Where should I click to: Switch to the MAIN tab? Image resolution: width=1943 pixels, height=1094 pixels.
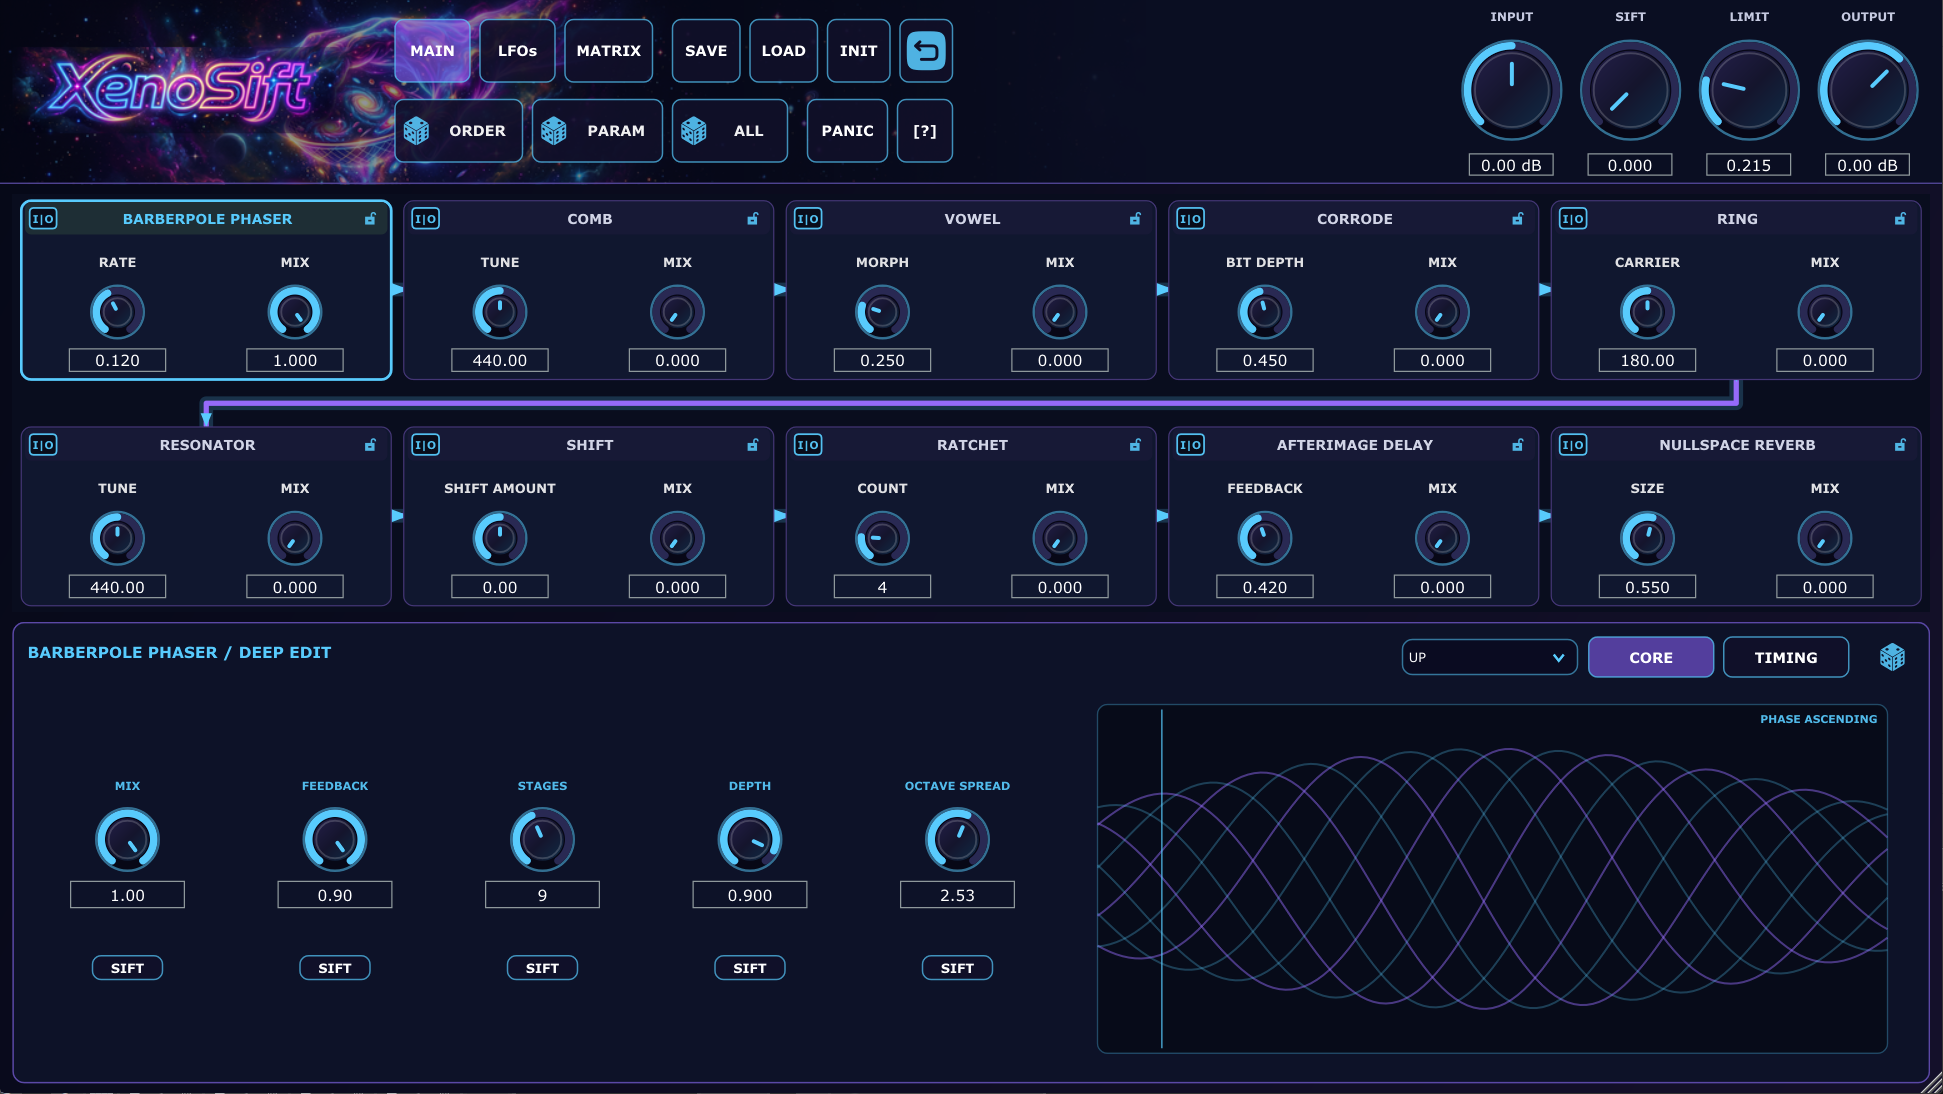click(x=432, y=51)
